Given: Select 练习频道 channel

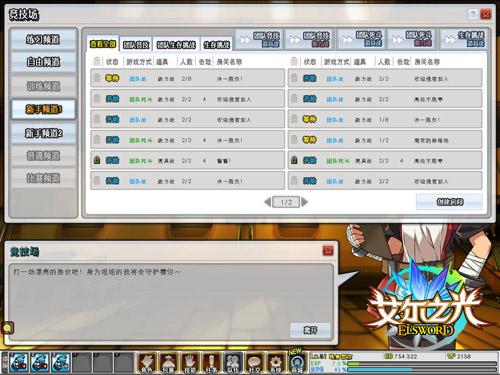Looking at the screenshot, I should [x=43, y=40].
